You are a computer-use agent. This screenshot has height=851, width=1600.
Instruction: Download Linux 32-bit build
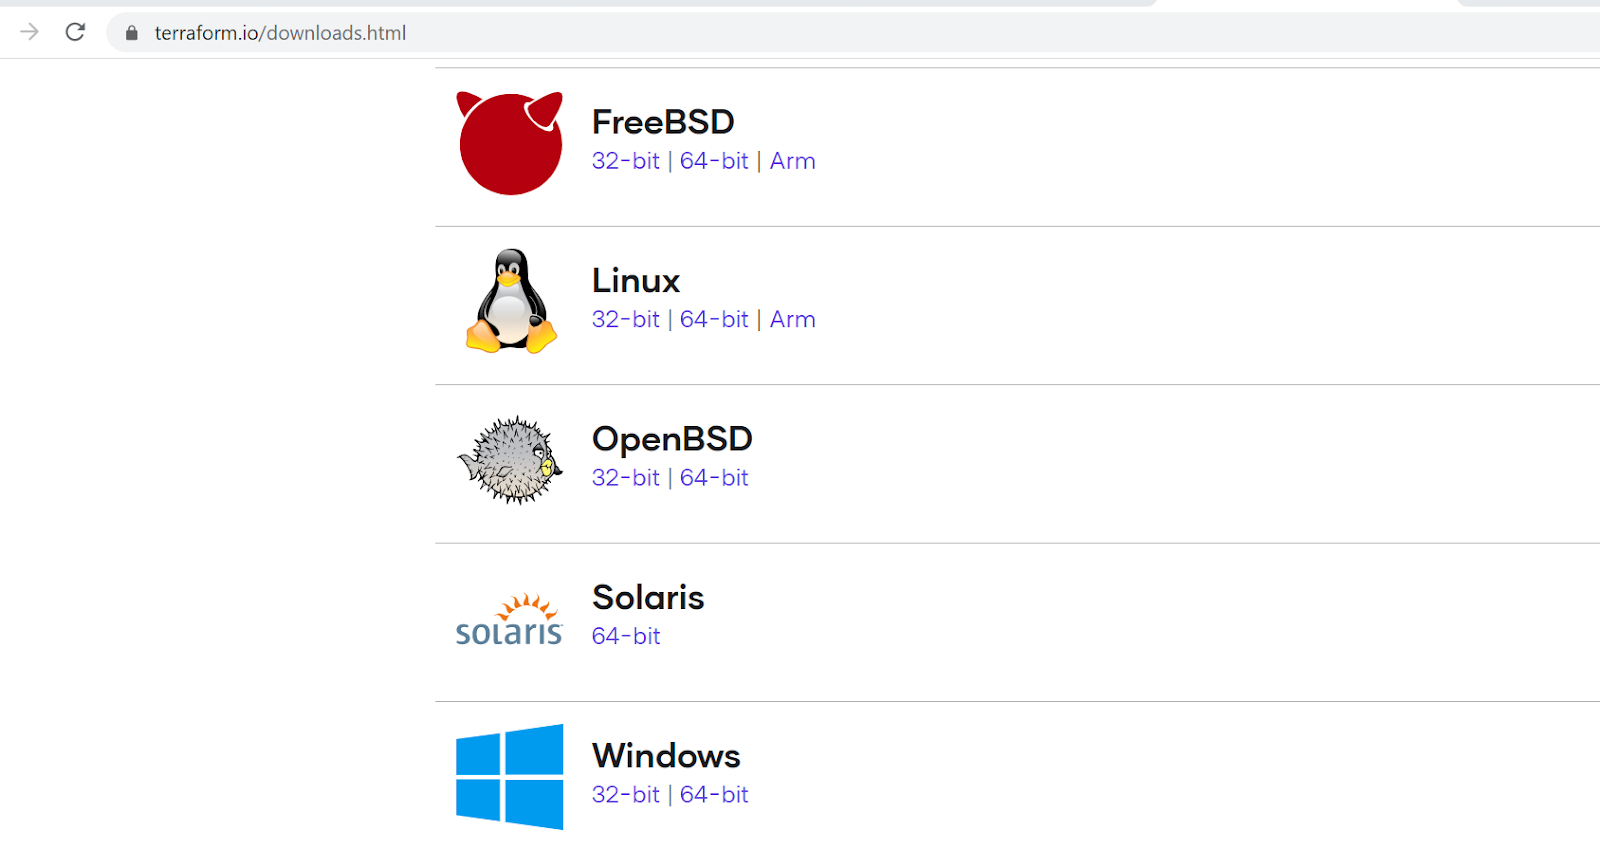[626, 319]
